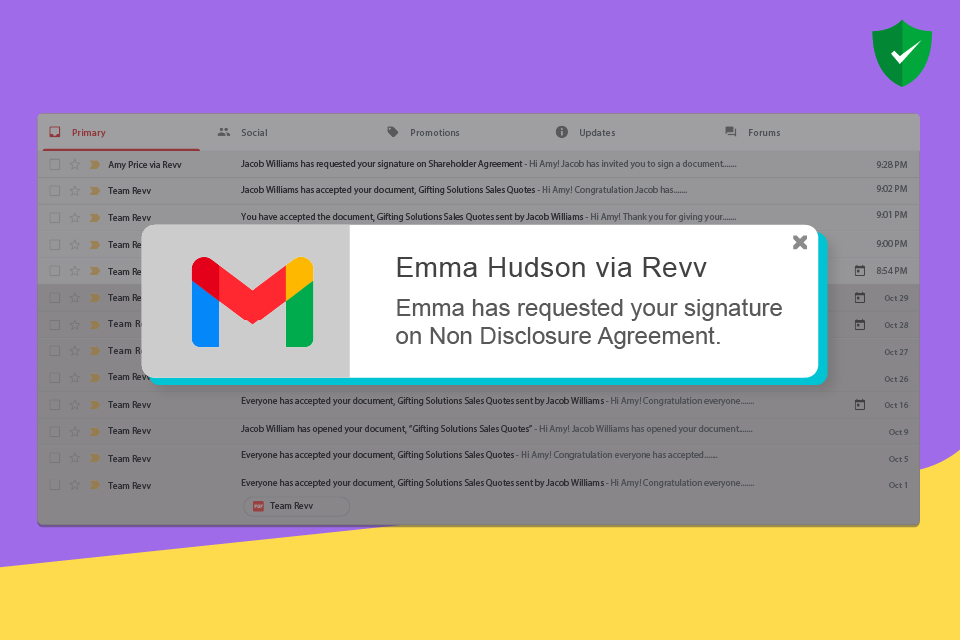Viewport: 960px width, 640px height.
Task: Click the Social people icon
Action: 224,132
